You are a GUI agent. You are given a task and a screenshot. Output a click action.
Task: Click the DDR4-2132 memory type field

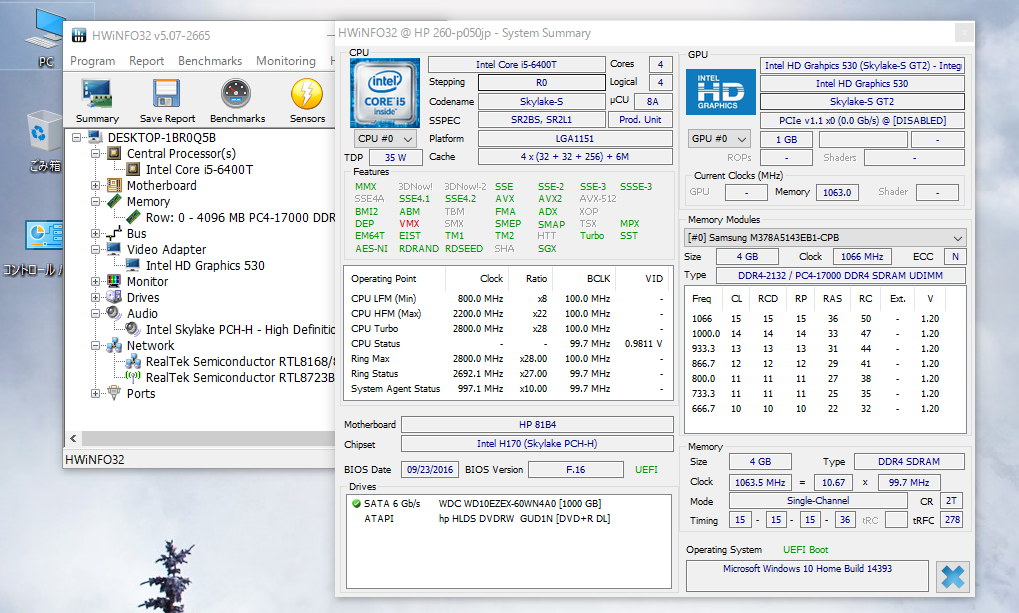tap(840, 276)
